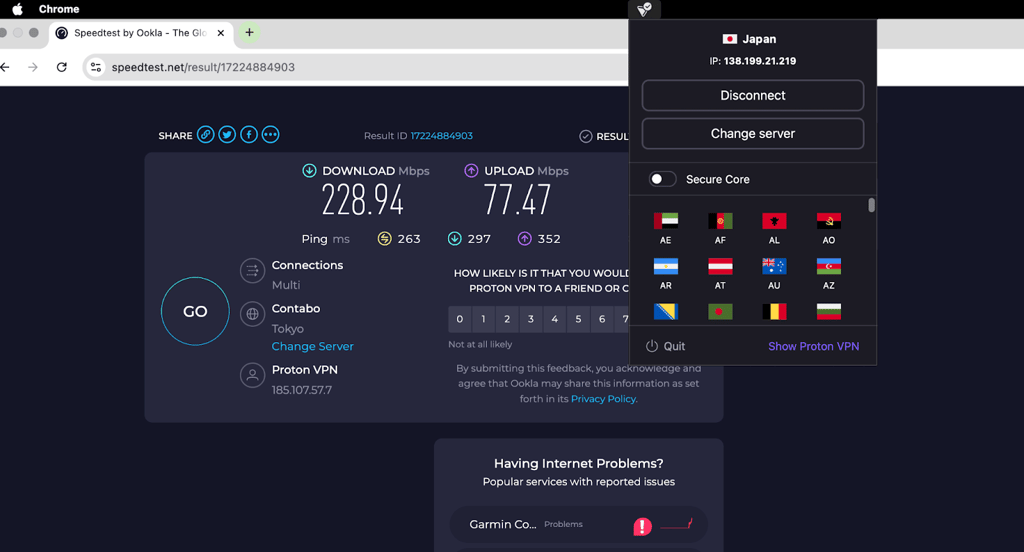Open the Chrome menu in menu bar
1024x552 pixels.
(x=59, y=9)
